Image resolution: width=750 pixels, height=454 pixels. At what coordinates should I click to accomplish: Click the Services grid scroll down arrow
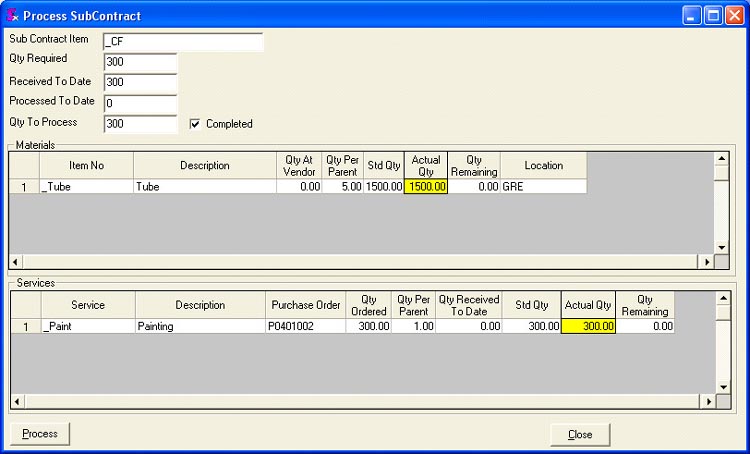pos(722,387)
